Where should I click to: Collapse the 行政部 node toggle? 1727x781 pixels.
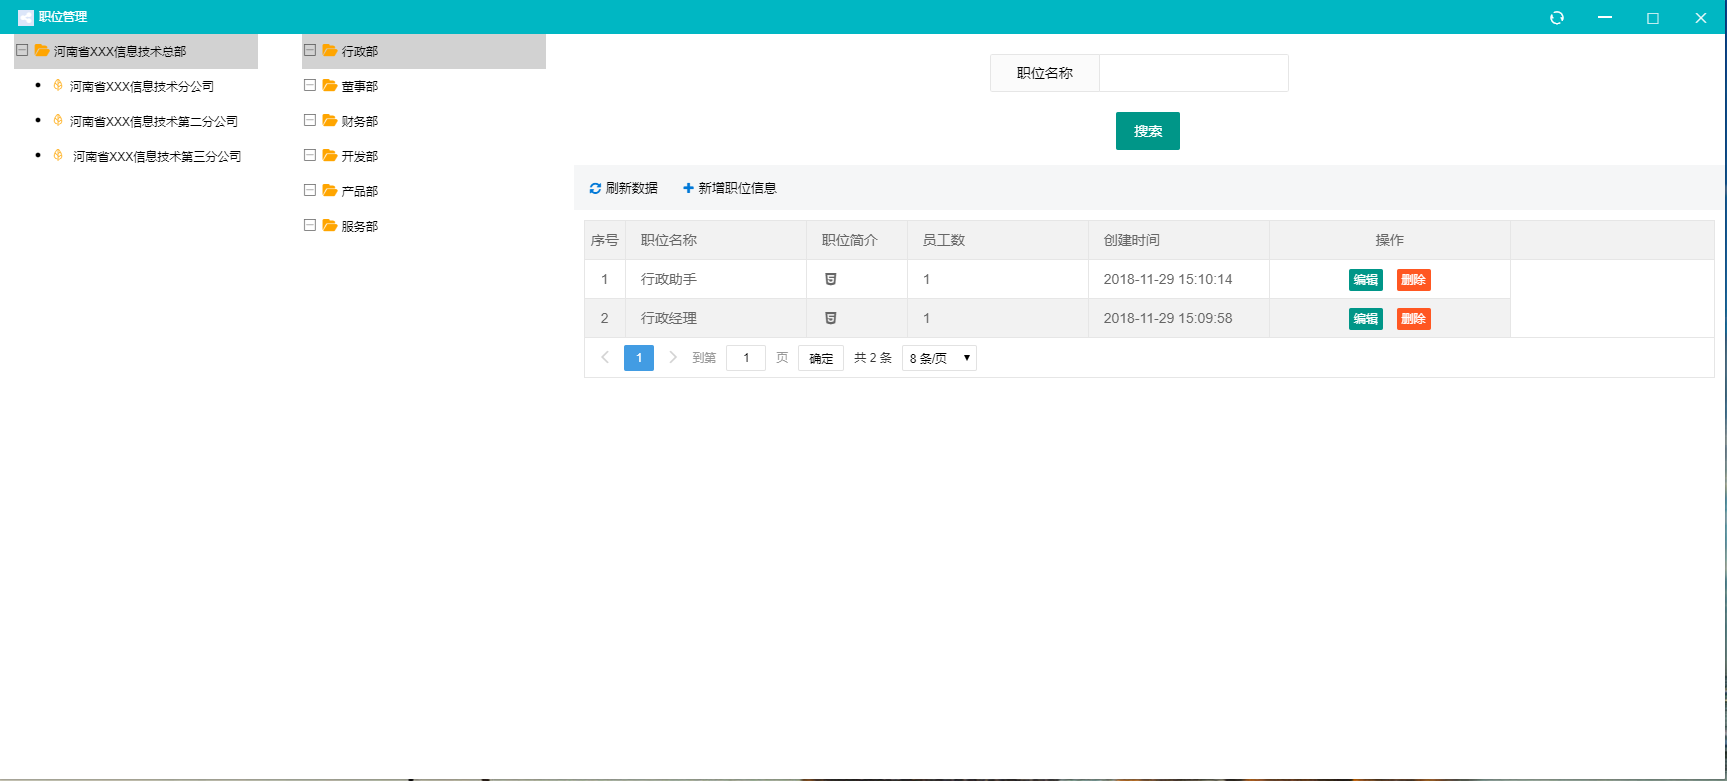tap(310, 50)
